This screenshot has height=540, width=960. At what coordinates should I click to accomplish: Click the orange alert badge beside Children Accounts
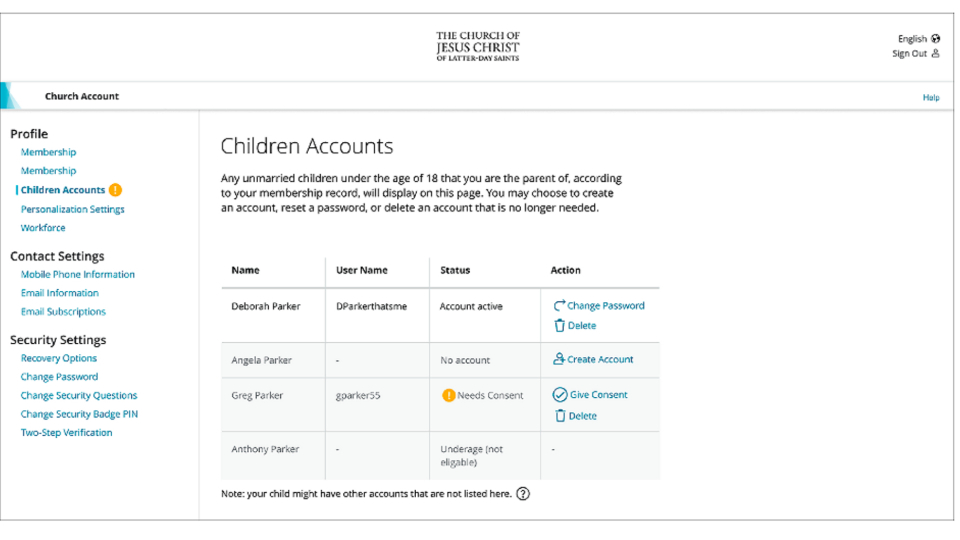[x=116, y=190]
